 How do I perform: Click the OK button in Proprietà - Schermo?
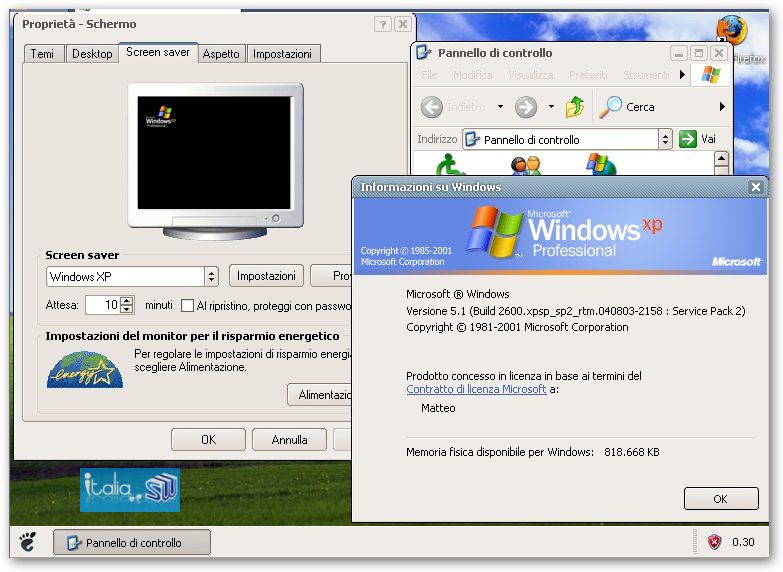[x=208, y=440]
